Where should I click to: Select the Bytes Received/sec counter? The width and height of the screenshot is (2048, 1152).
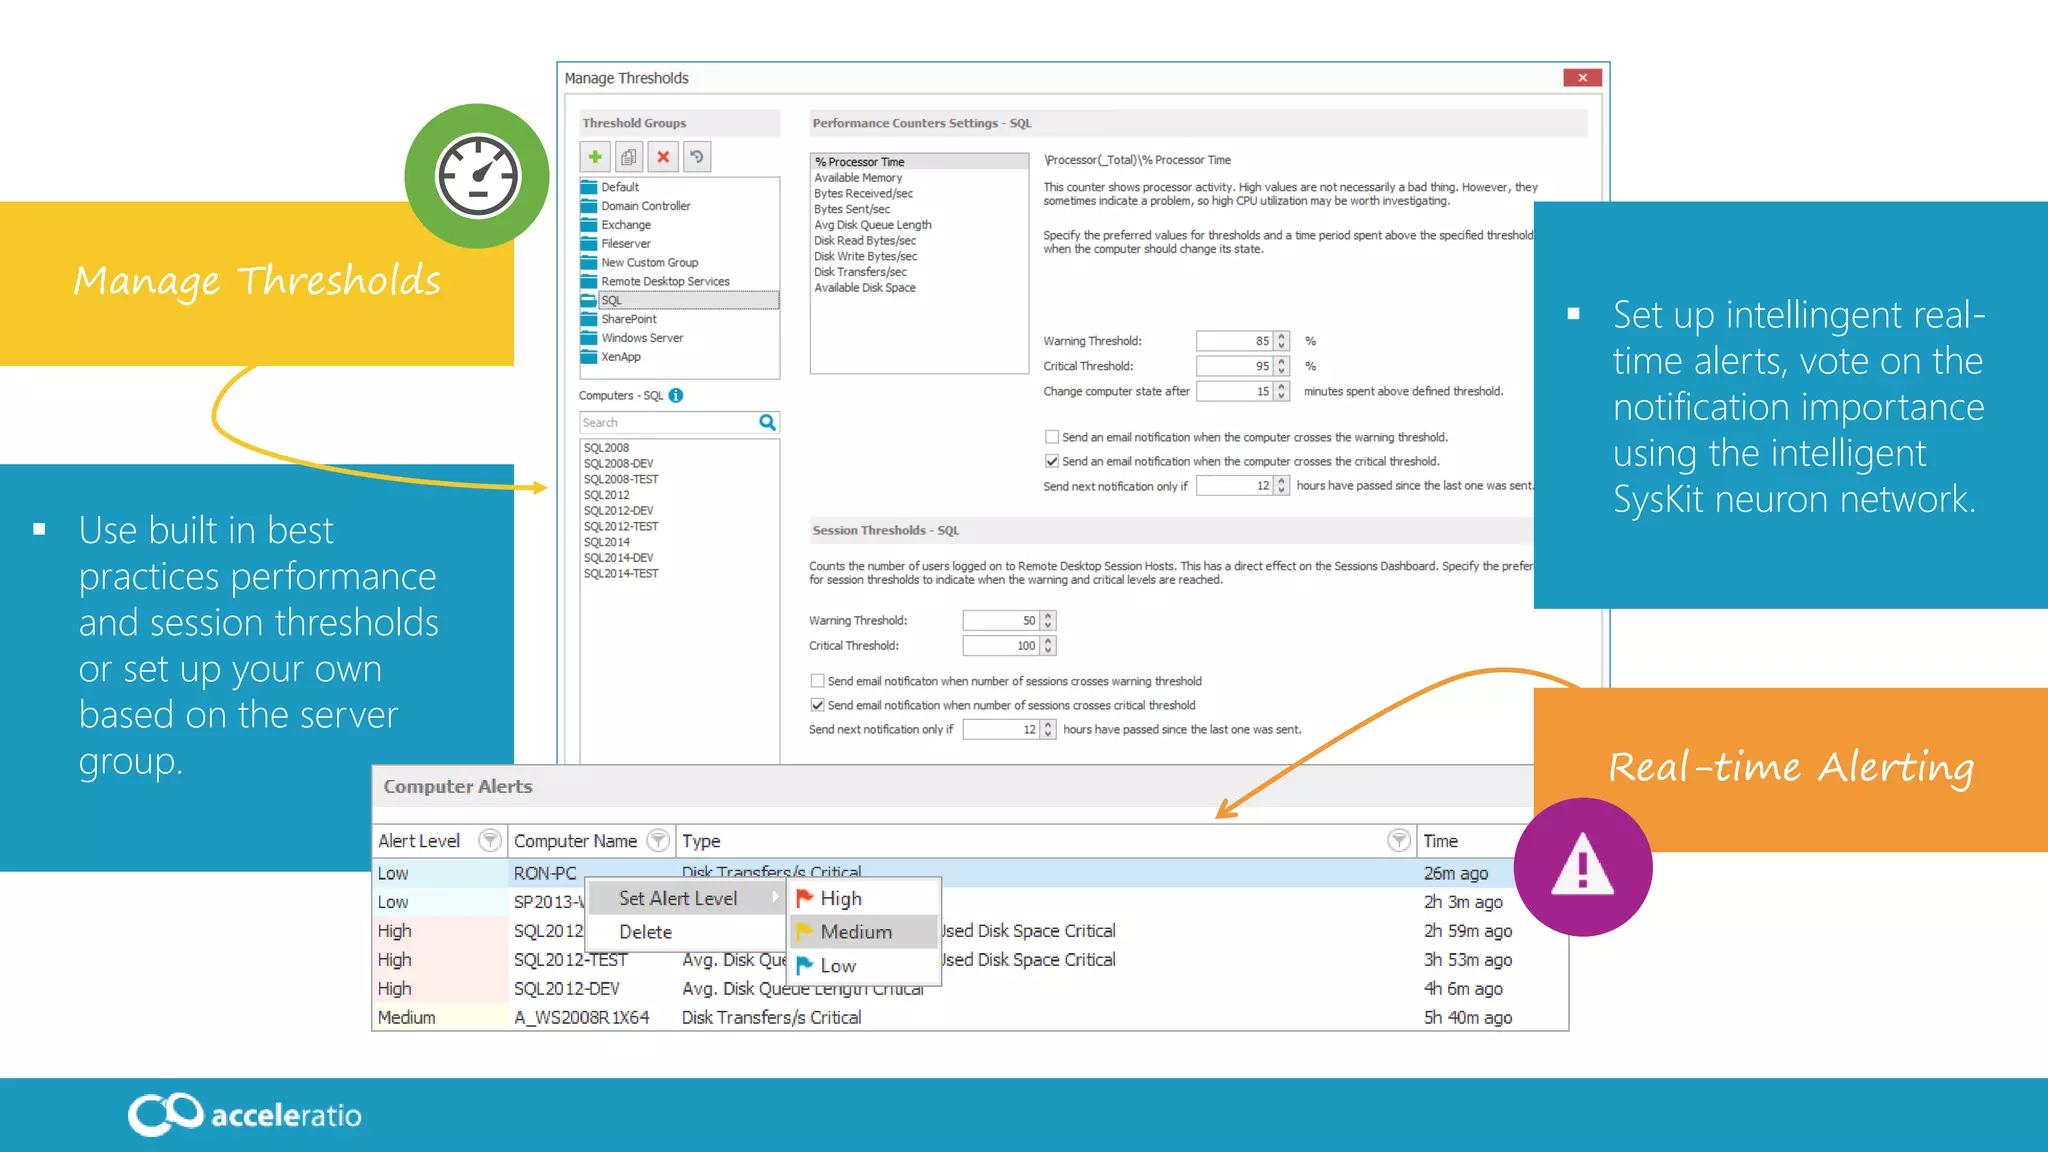[863, 194]
